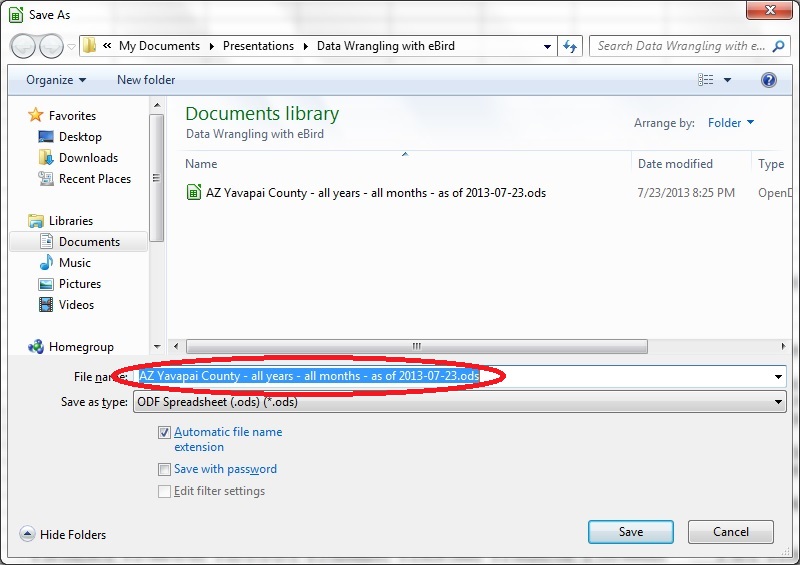800x565 pixels.
Task: Click the Hide Folders label
Action: pyautogui.click(x=73, y=534)
